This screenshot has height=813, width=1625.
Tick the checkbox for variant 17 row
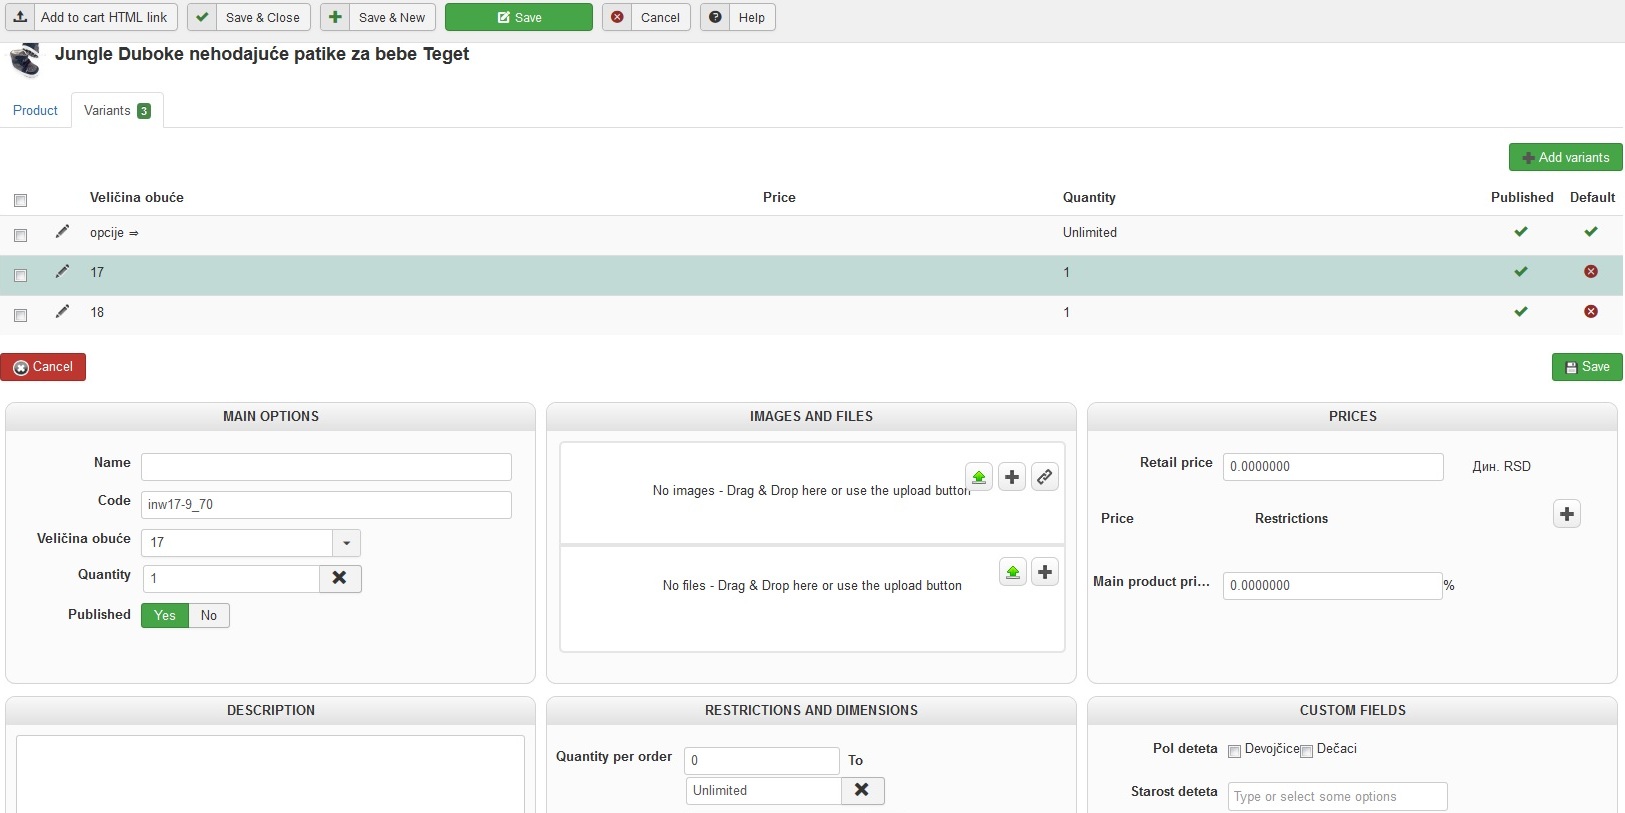[x=20, y=275]
